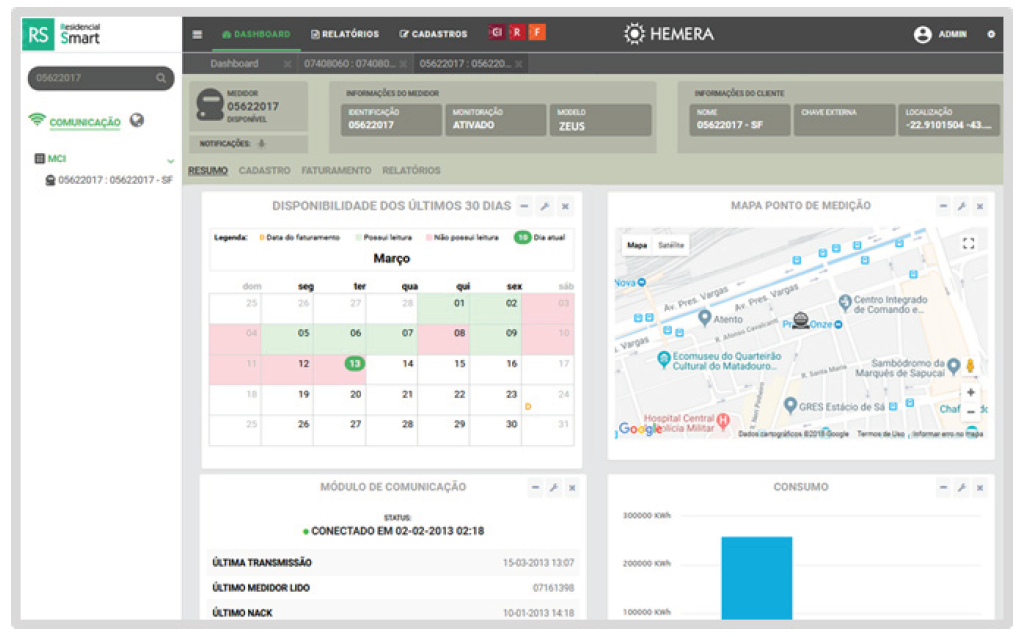Collapse the Módulo de Comunicação panel
This screenshot has width=1021, height=637.
(535, 488)
